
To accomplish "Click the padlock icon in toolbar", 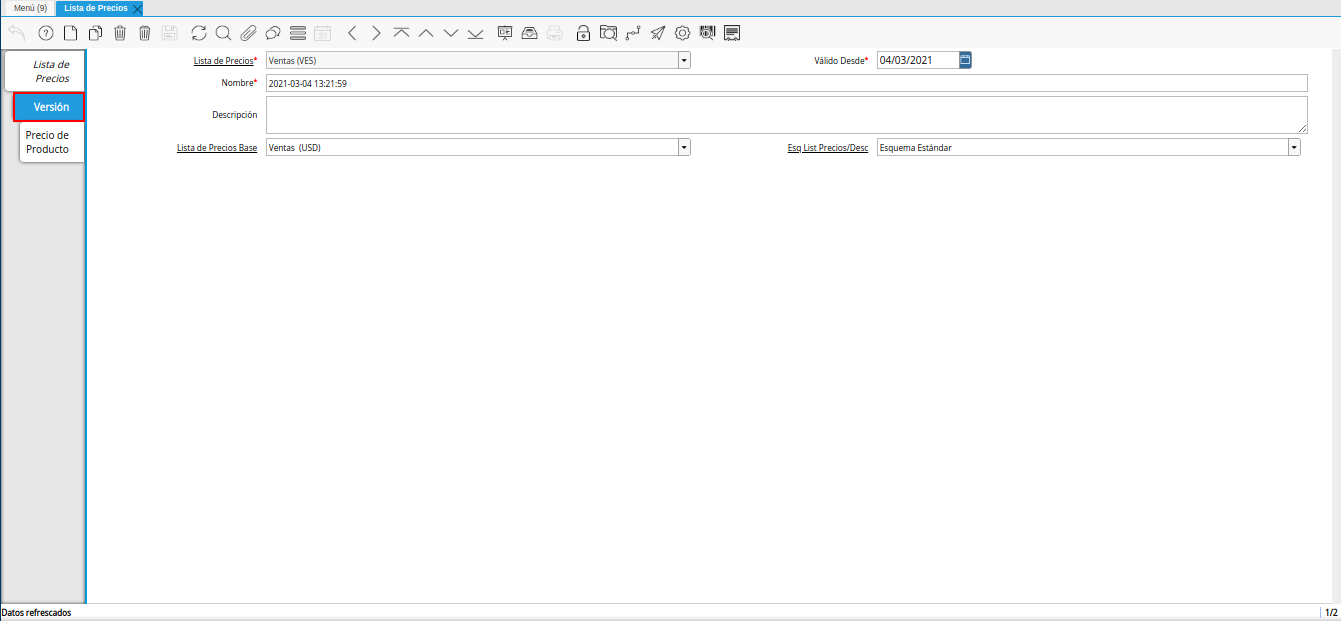I will coord(583,33).
